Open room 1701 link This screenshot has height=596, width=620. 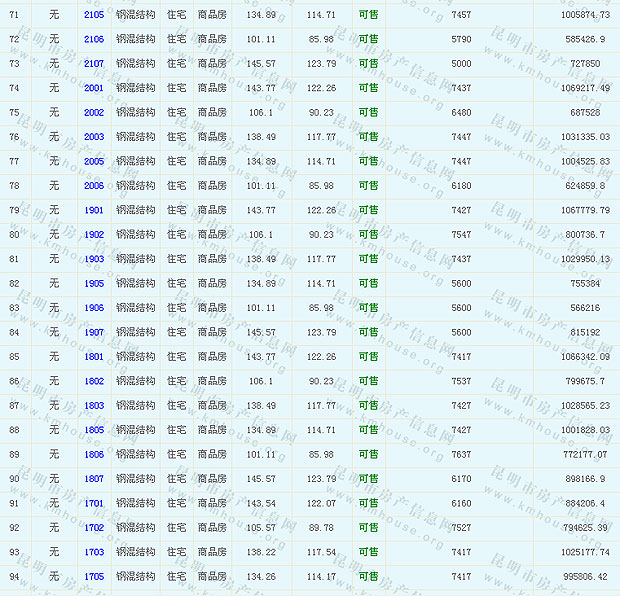tap(93, 503)
